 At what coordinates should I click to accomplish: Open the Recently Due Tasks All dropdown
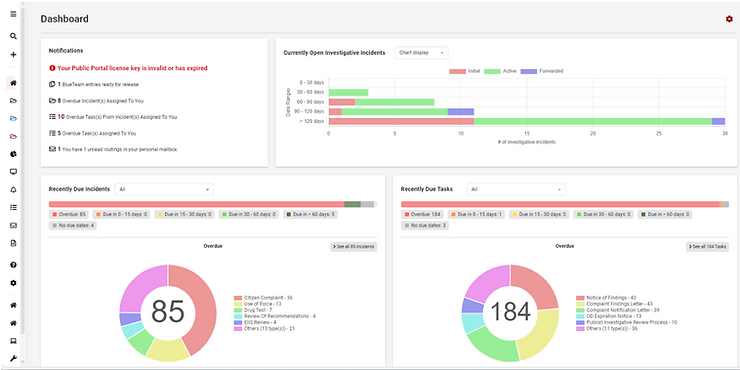516,189
